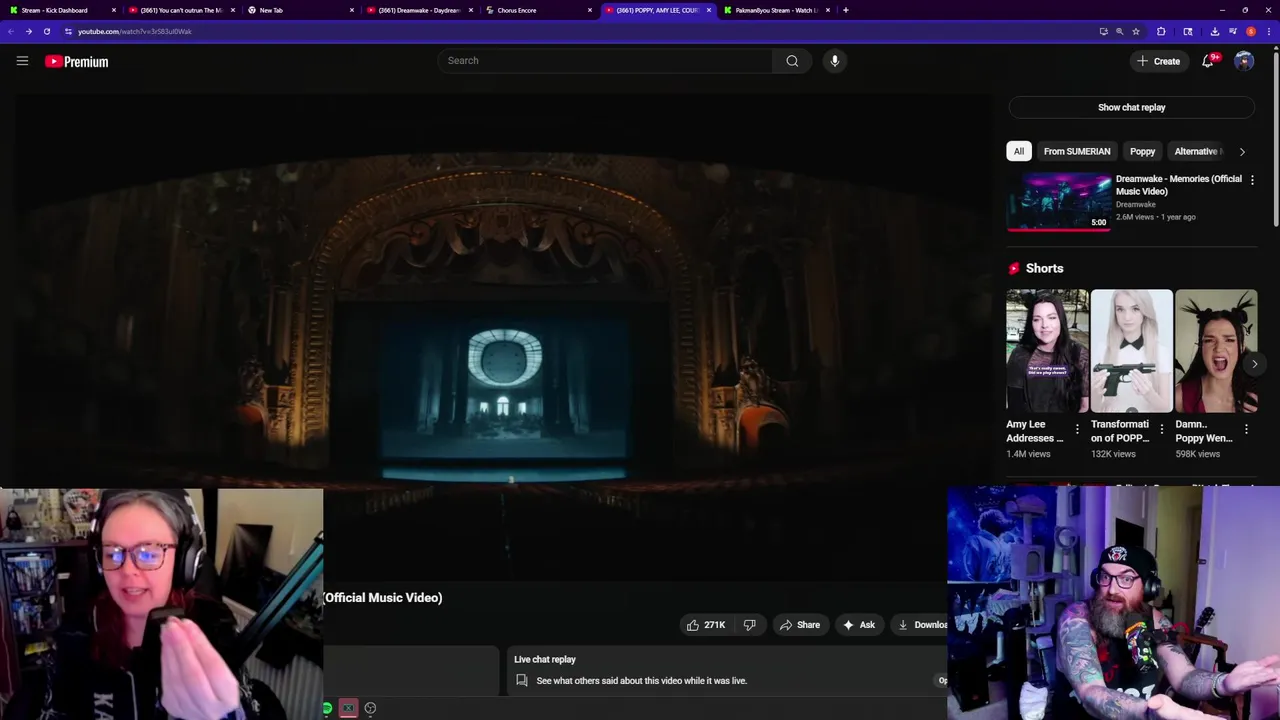Screen dimensions: 1280x720
Task: Bookmark this page with the star icon
Action: pyautogui.click(x=1136, y=31)
